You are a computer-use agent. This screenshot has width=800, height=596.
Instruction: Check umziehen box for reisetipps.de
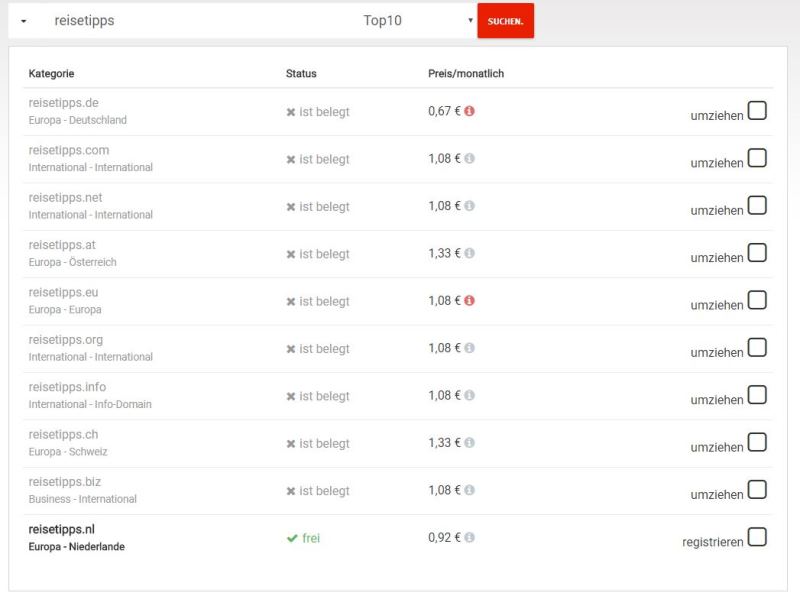pos(757,110)
